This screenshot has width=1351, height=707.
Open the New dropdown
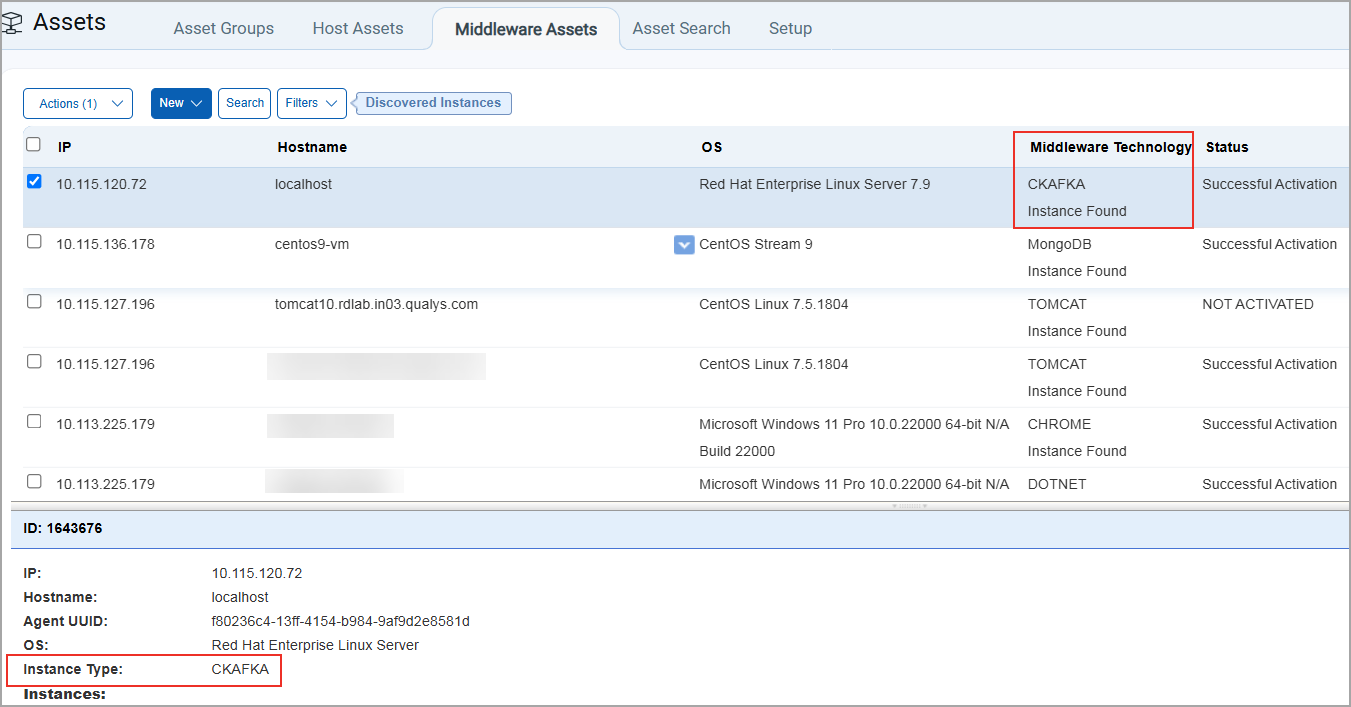pos(181,103)
